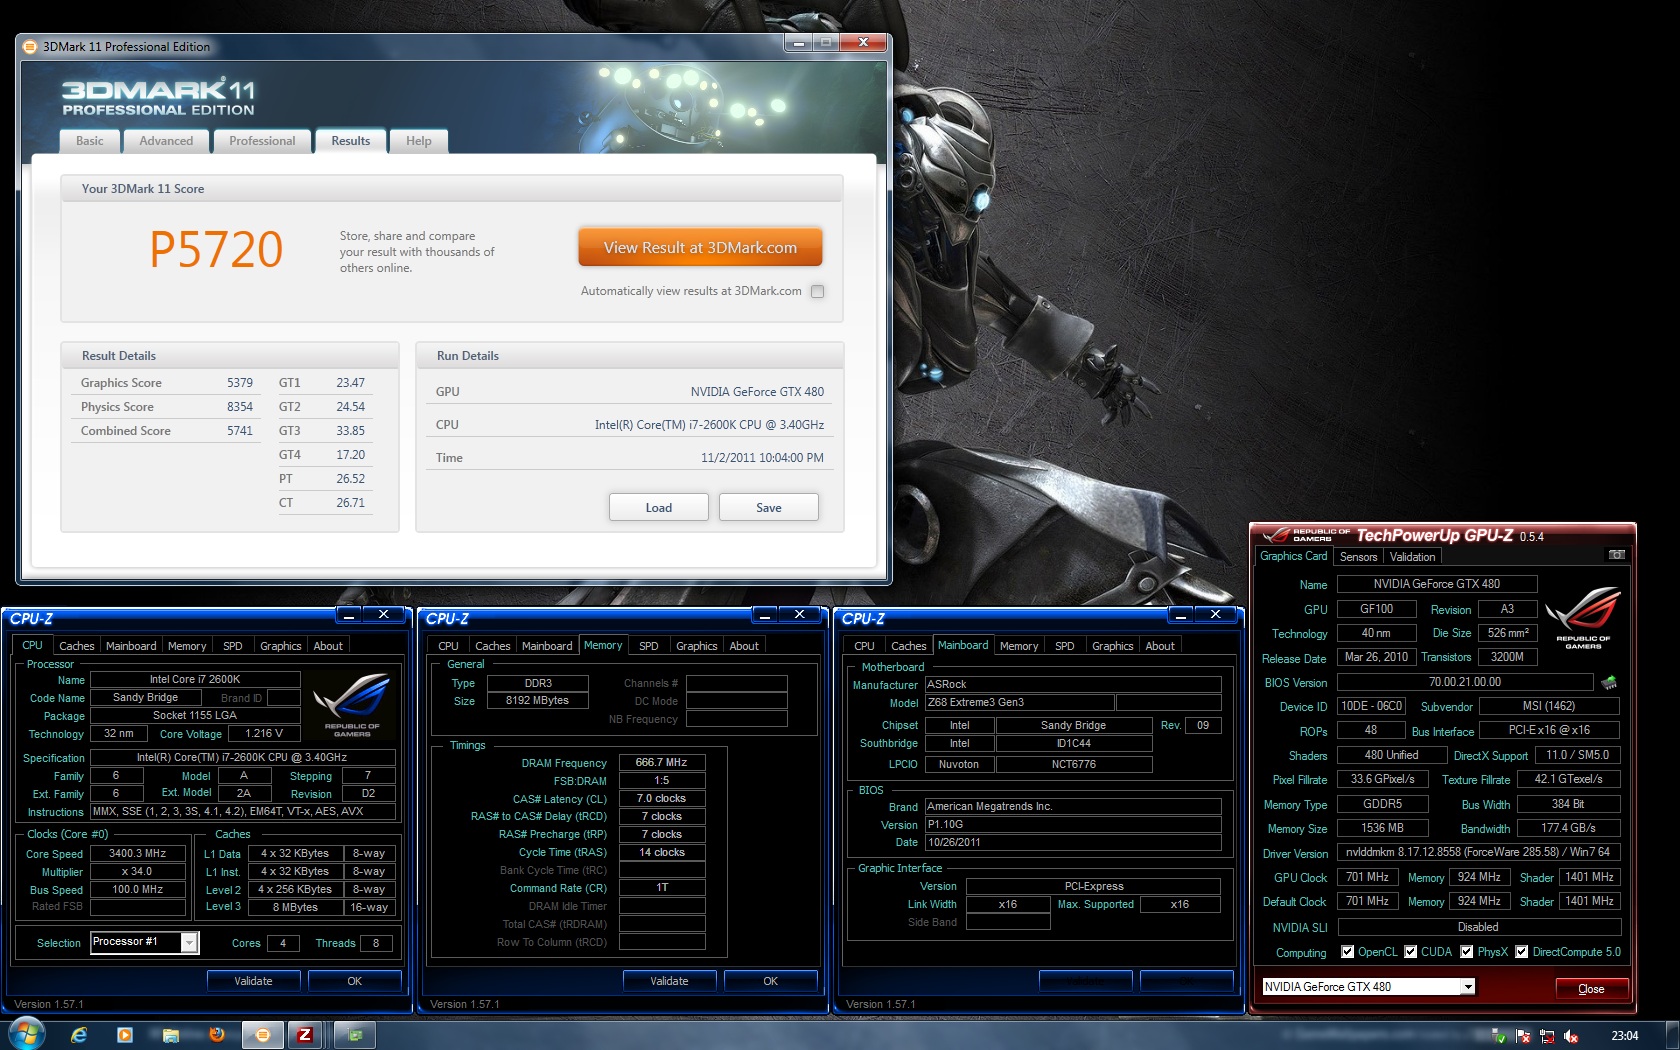Click the Physics Score value 8354
This screenshot has height=1050, width=1680.
point(240,407)
